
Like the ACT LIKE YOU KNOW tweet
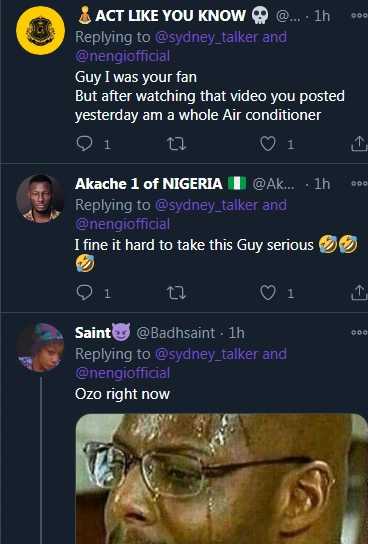268,143
